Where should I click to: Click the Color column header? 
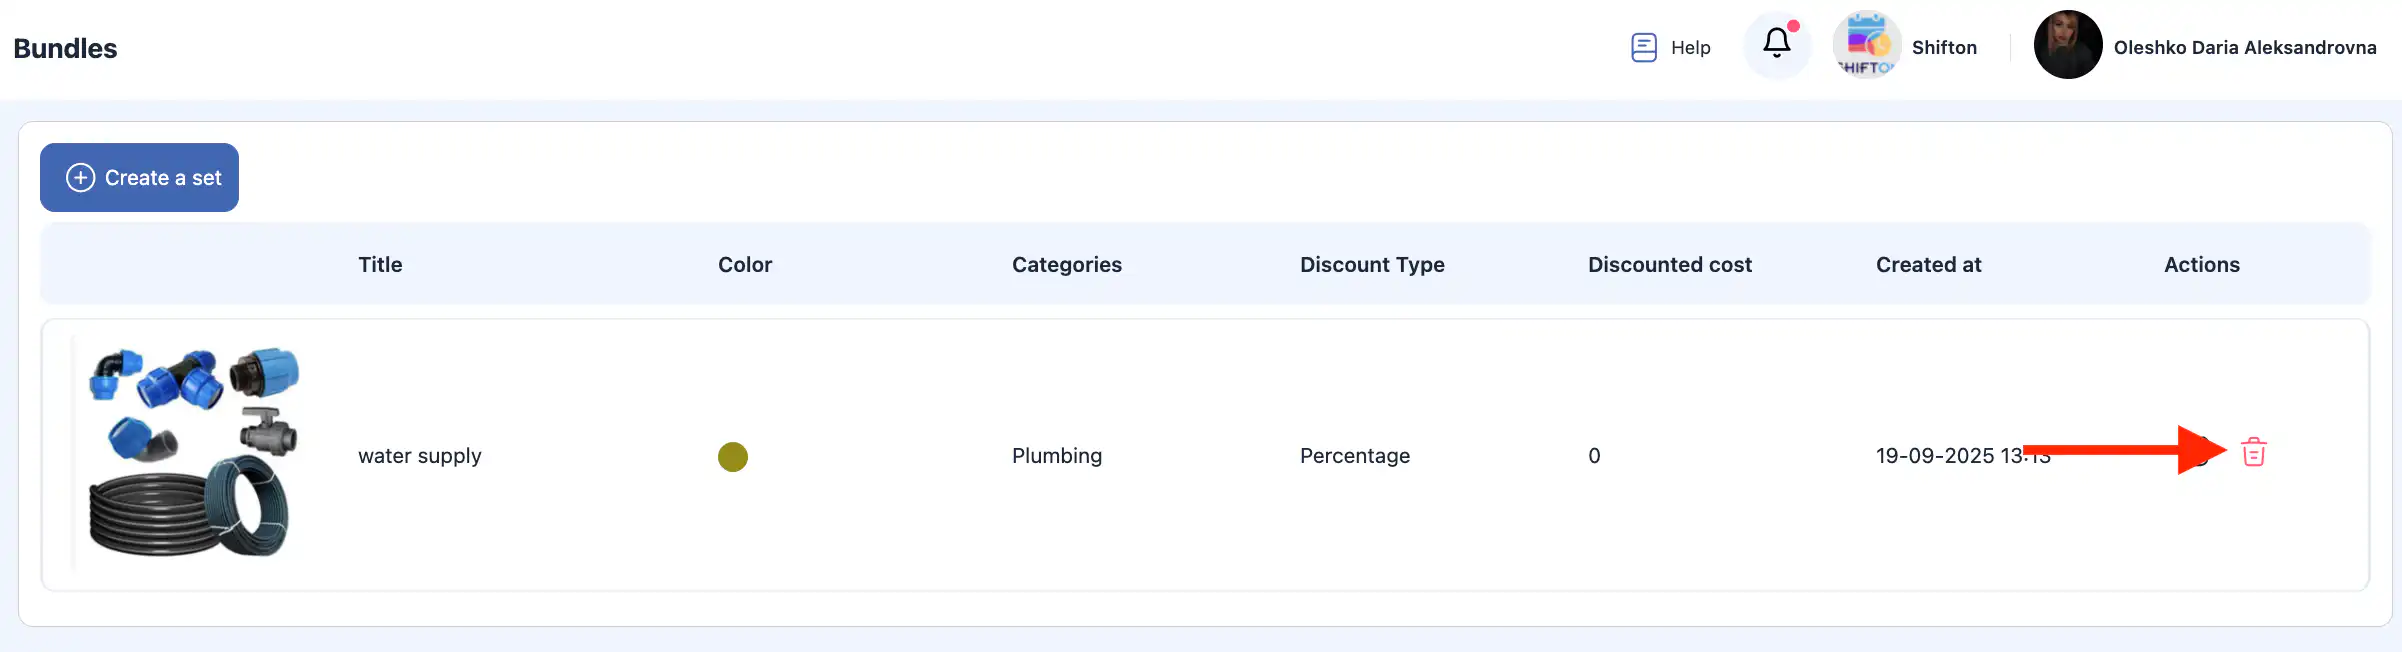click(x=744, y=265)
